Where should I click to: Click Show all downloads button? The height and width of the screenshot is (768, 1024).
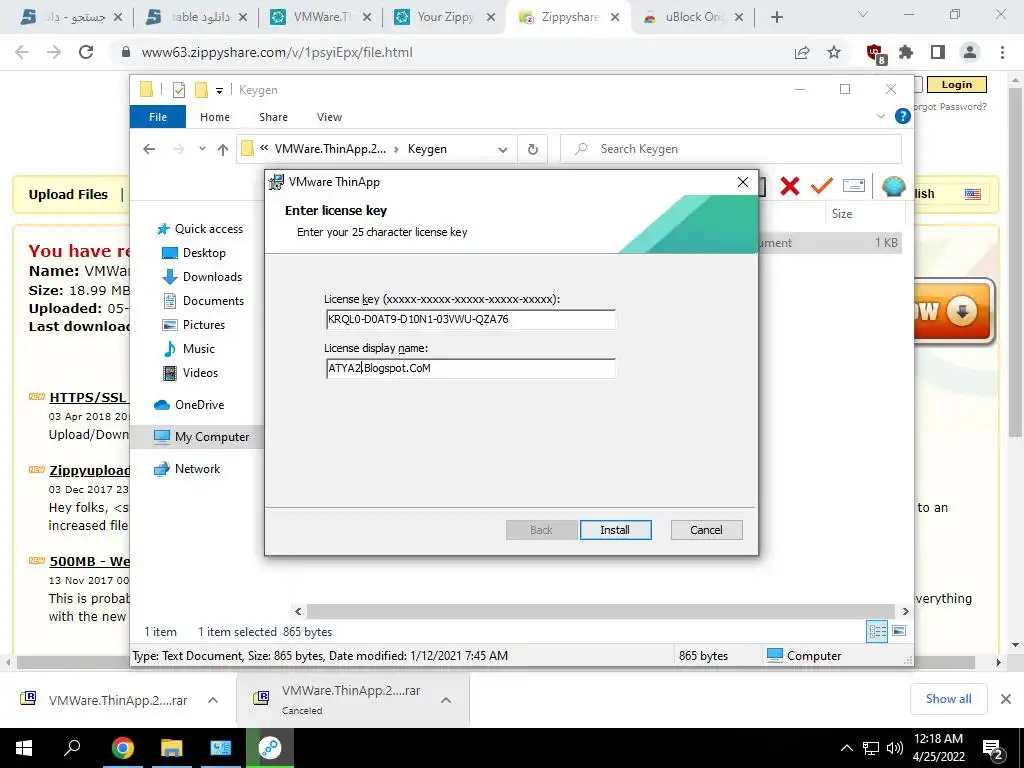[948, 699]
